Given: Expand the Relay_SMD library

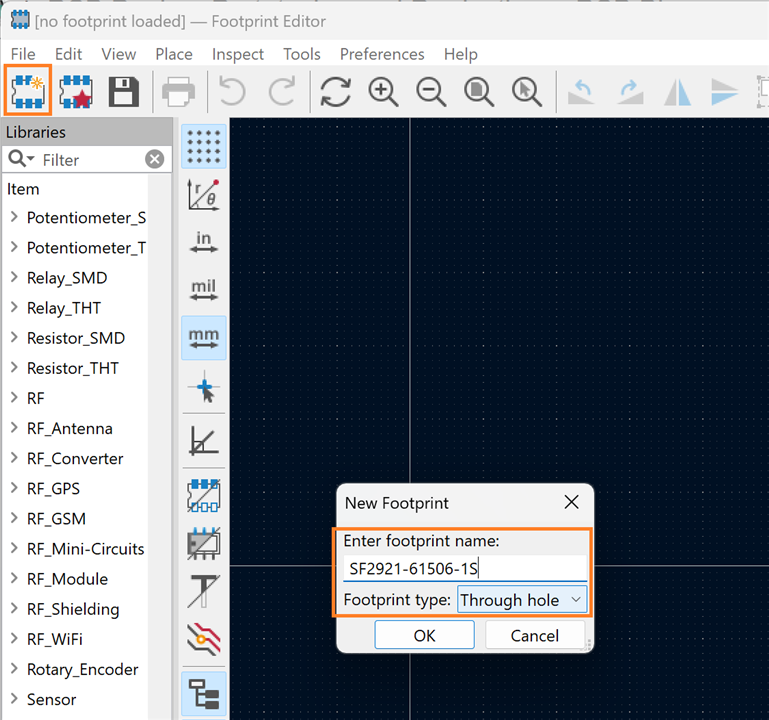Looking at the screenshot, I should click(x=14, y=278).
